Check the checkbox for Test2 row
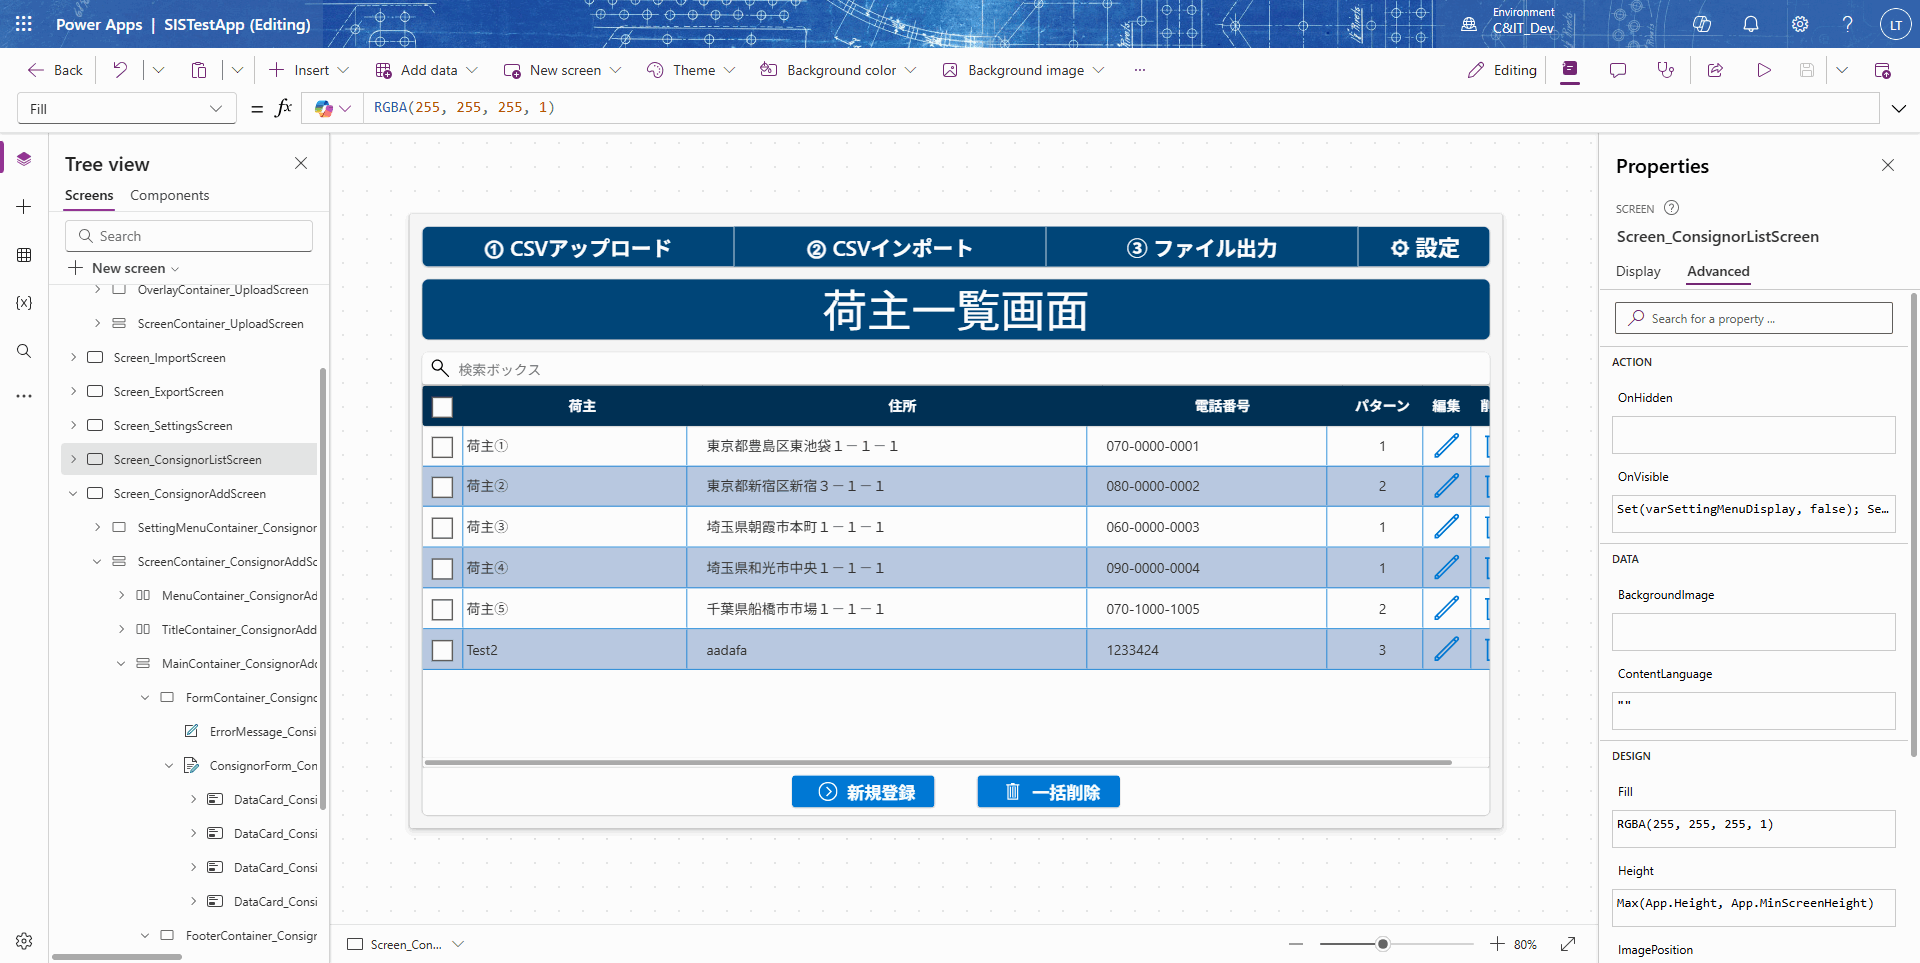Image resolution: width=1920 pixels, height=963 pixels. tap(442, 650)
